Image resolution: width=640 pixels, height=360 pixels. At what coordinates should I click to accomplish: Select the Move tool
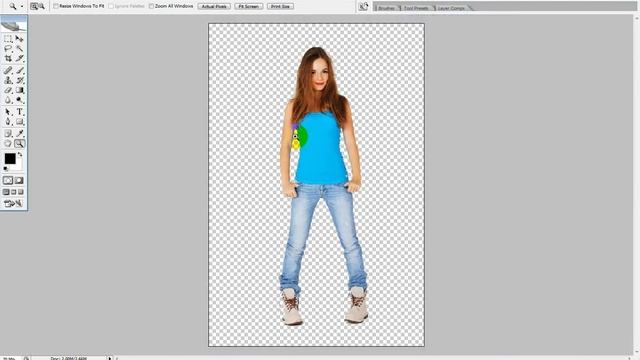[19, 39]
